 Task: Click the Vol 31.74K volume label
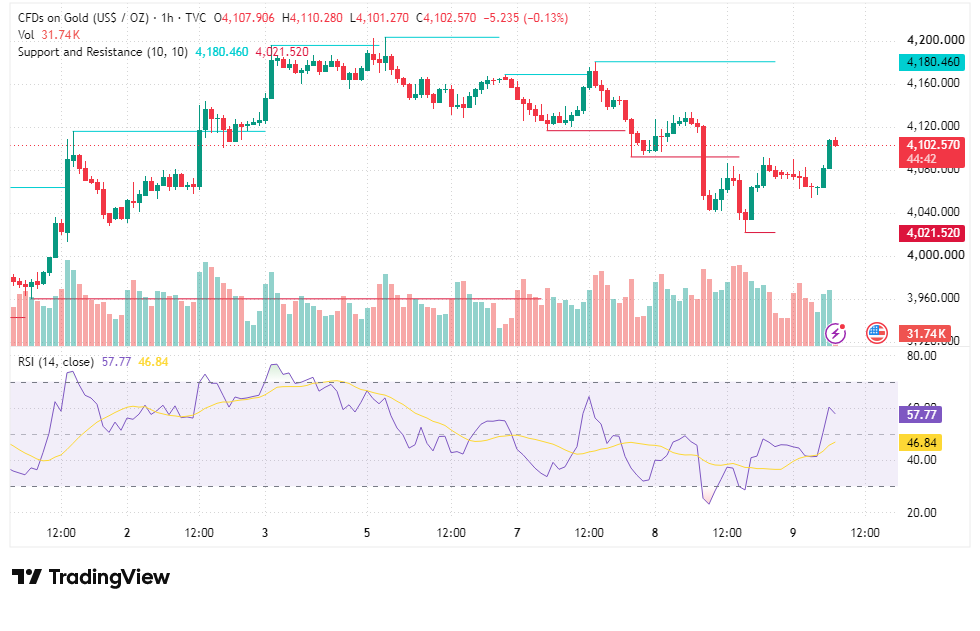pos(49,35)
